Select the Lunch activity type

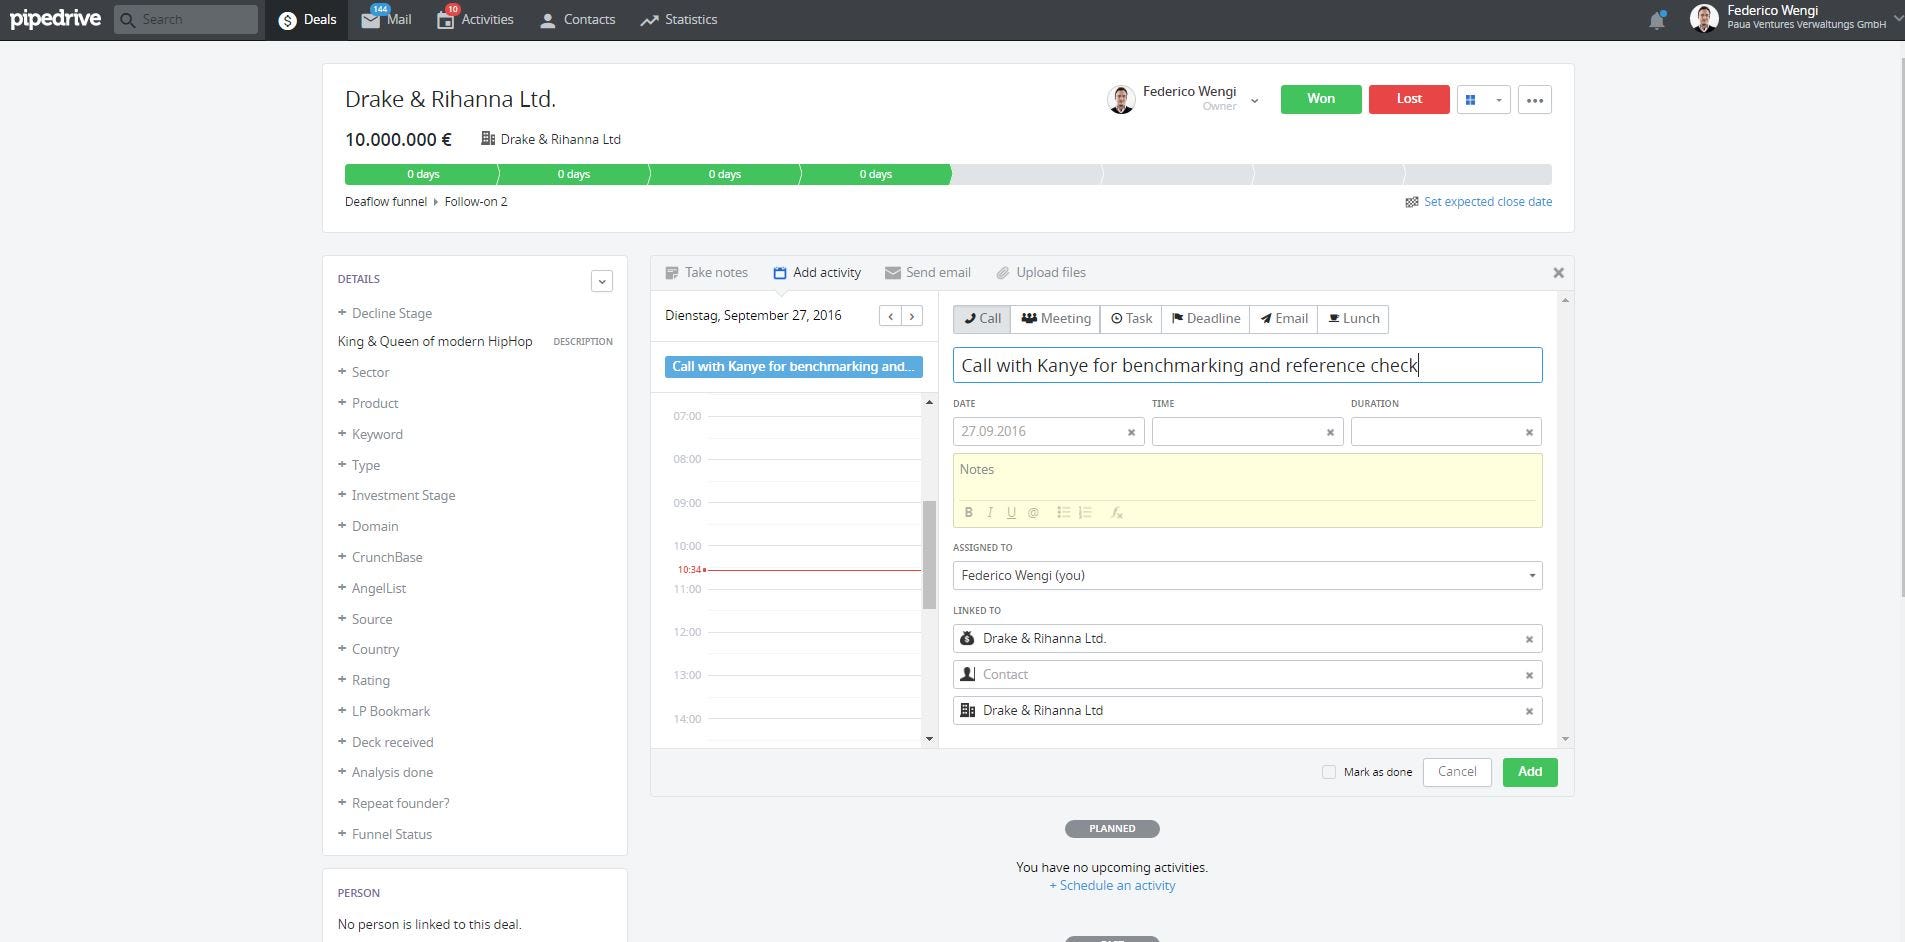click(1353, 319)
